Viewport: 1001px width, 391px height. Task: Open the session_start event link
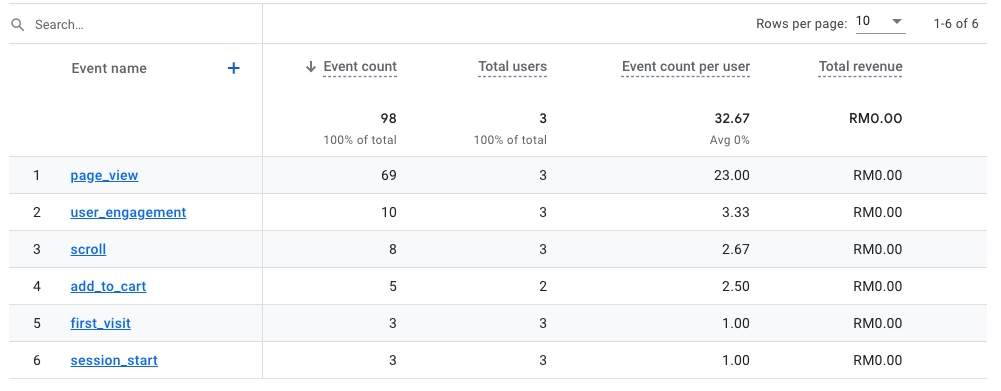point(114,360)
